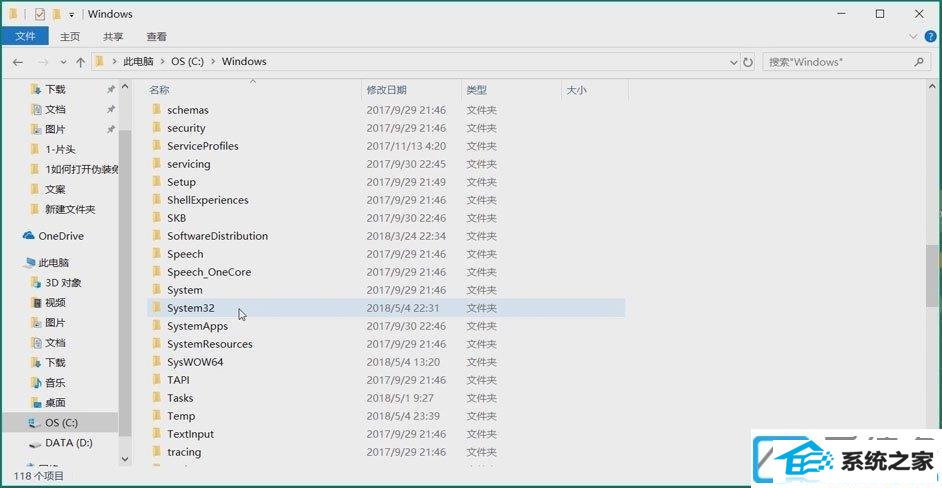This screenshot has width=942, height=488.
Task: Switch to the 主页 ribbon tab
Action: point(70,37)
